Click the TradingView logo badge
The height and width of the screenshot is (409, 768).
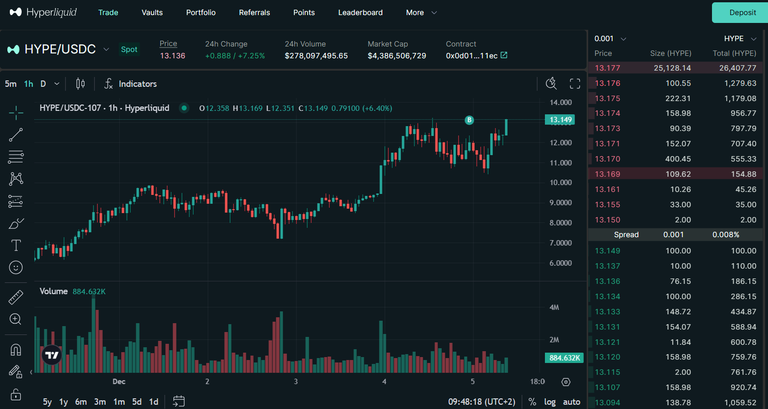pos(51,355)
